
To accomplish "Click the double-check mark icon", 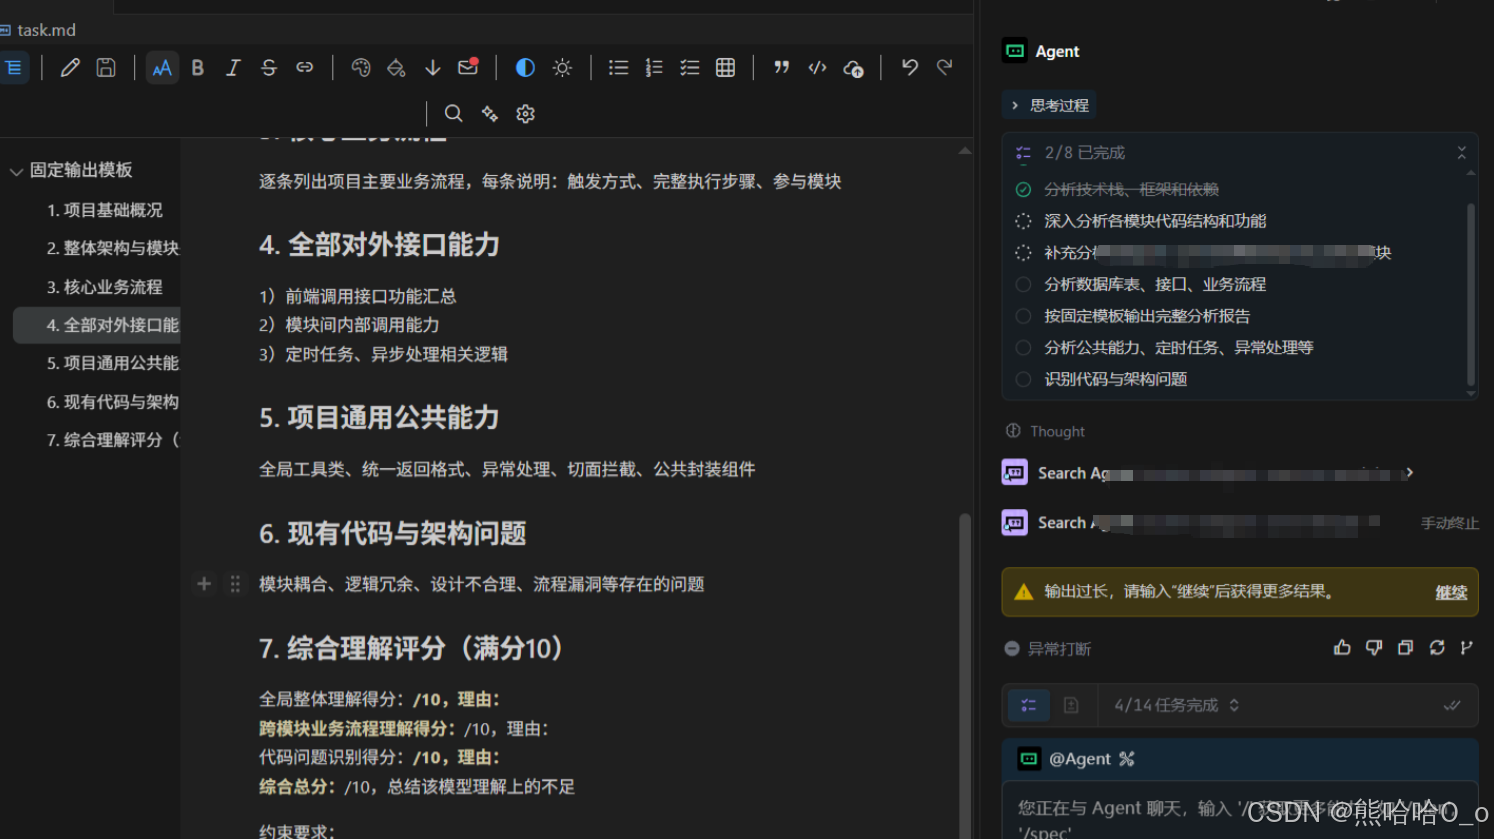I will [1452, 705].
